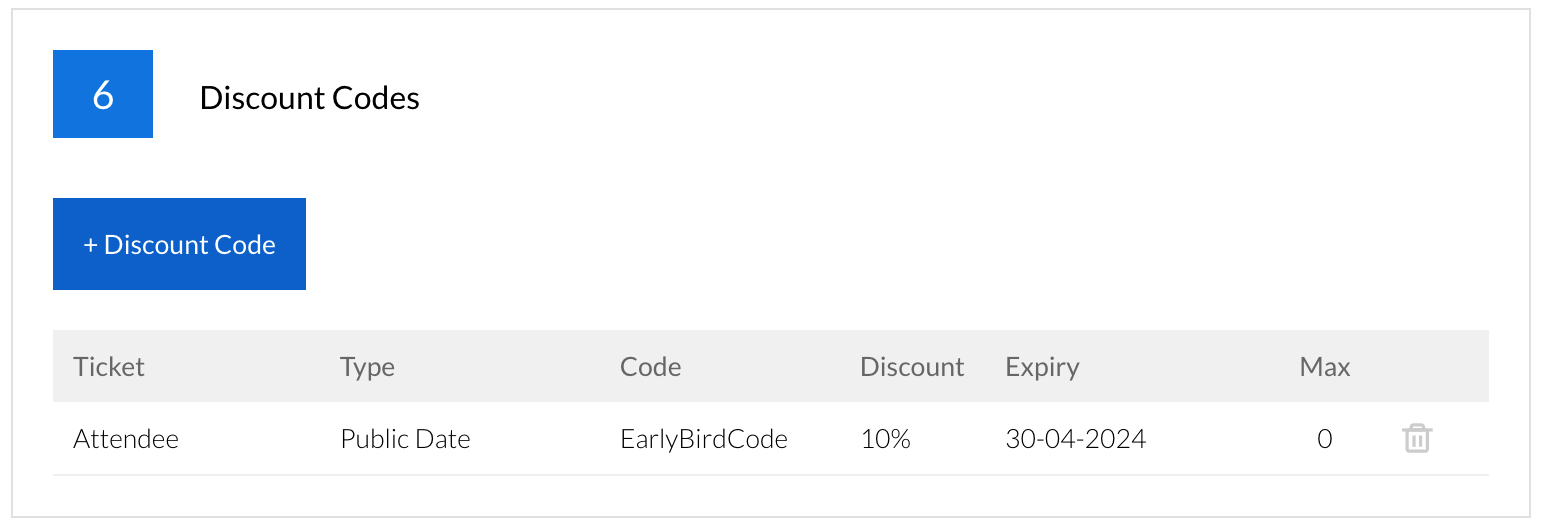Click the grey header bar between Expiry and Max

(x=1190, y=367)
